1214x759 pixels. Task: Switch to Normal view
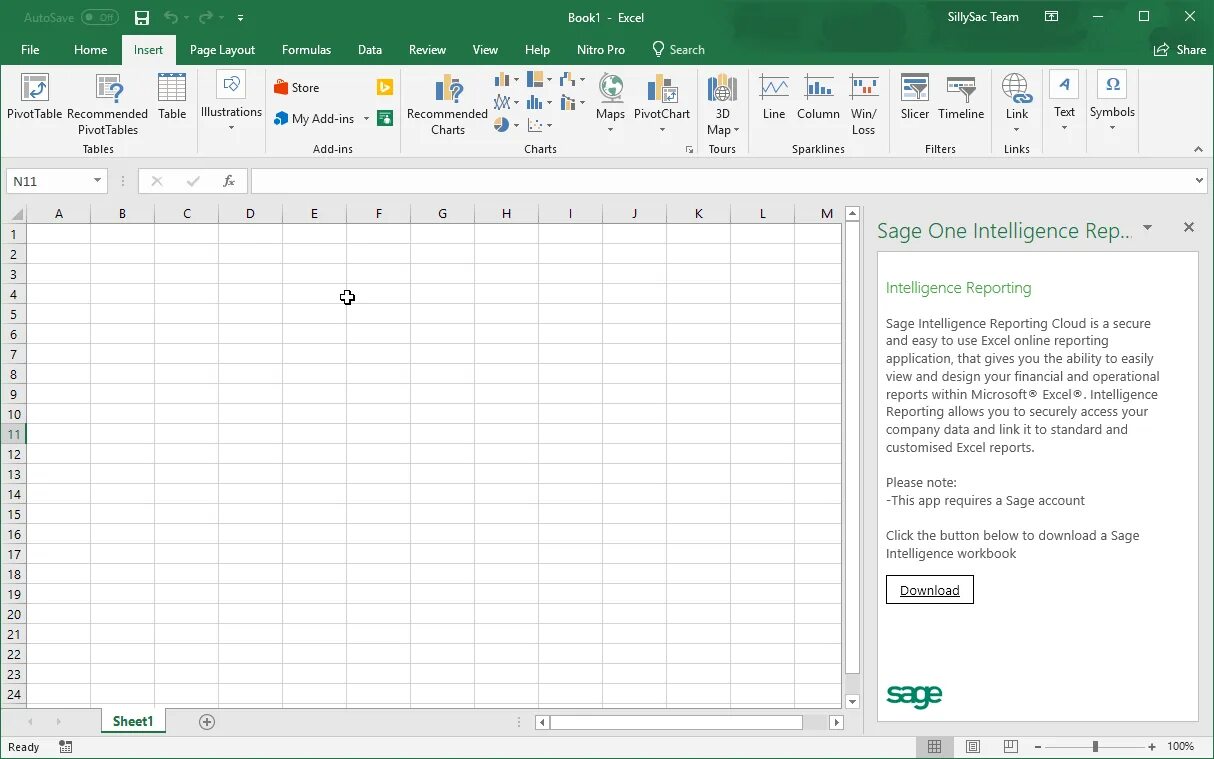pos(934,746)
